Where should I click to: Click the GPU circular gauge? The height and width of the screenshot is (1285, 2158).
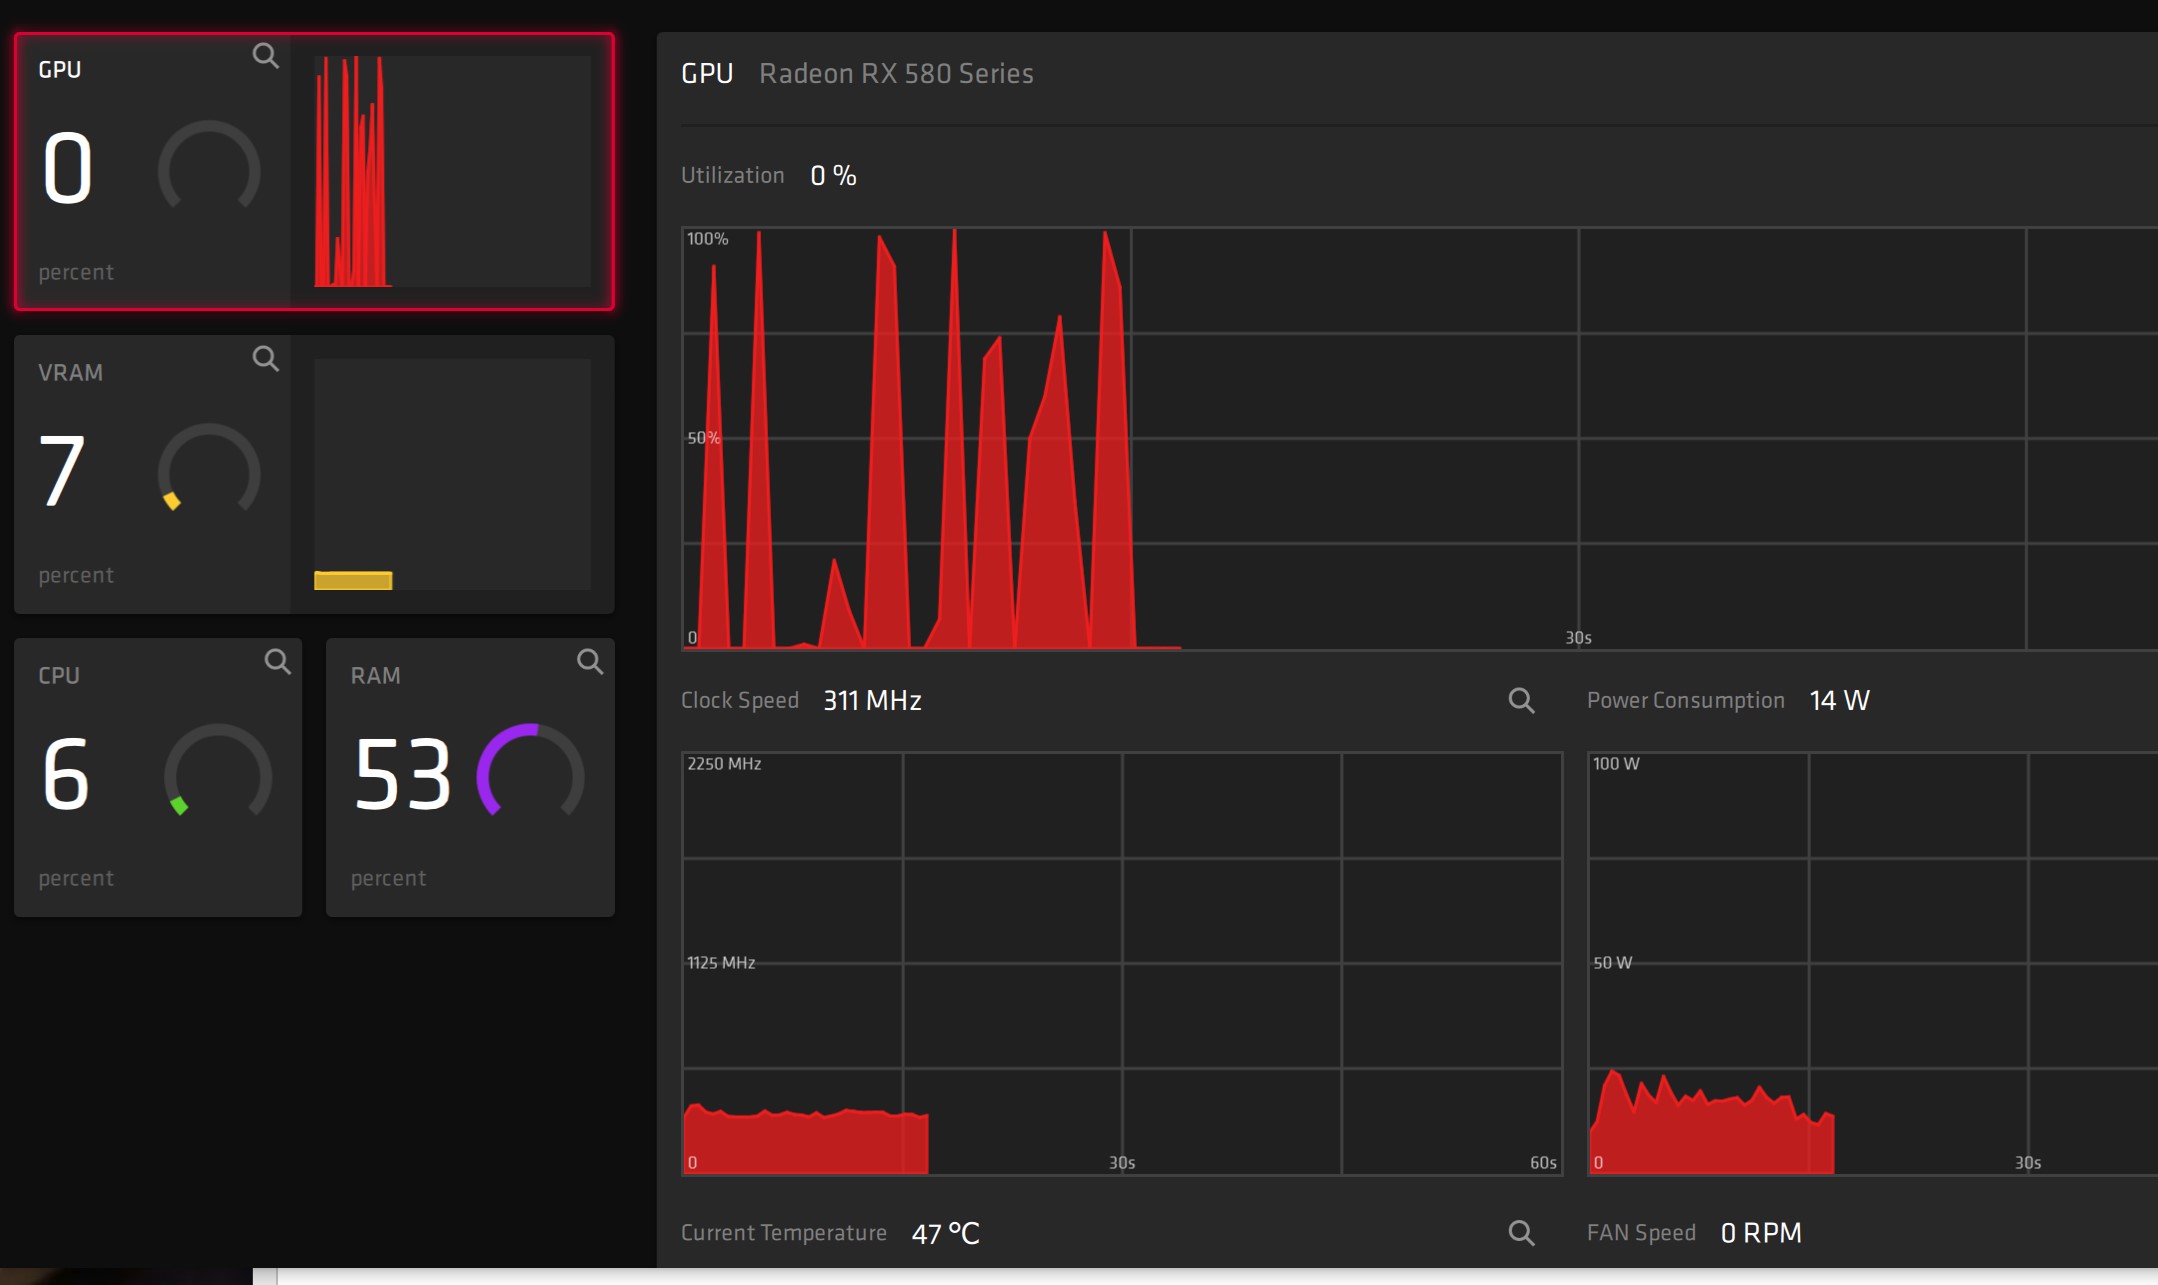[x=209, y=166]
